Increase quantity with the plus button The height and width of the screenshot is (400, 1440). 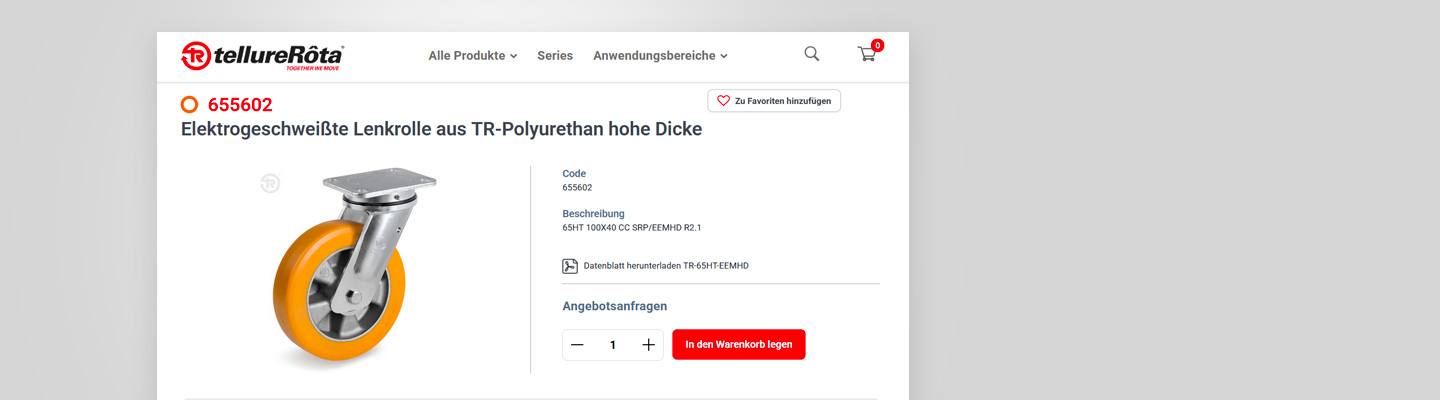point(648,345)
